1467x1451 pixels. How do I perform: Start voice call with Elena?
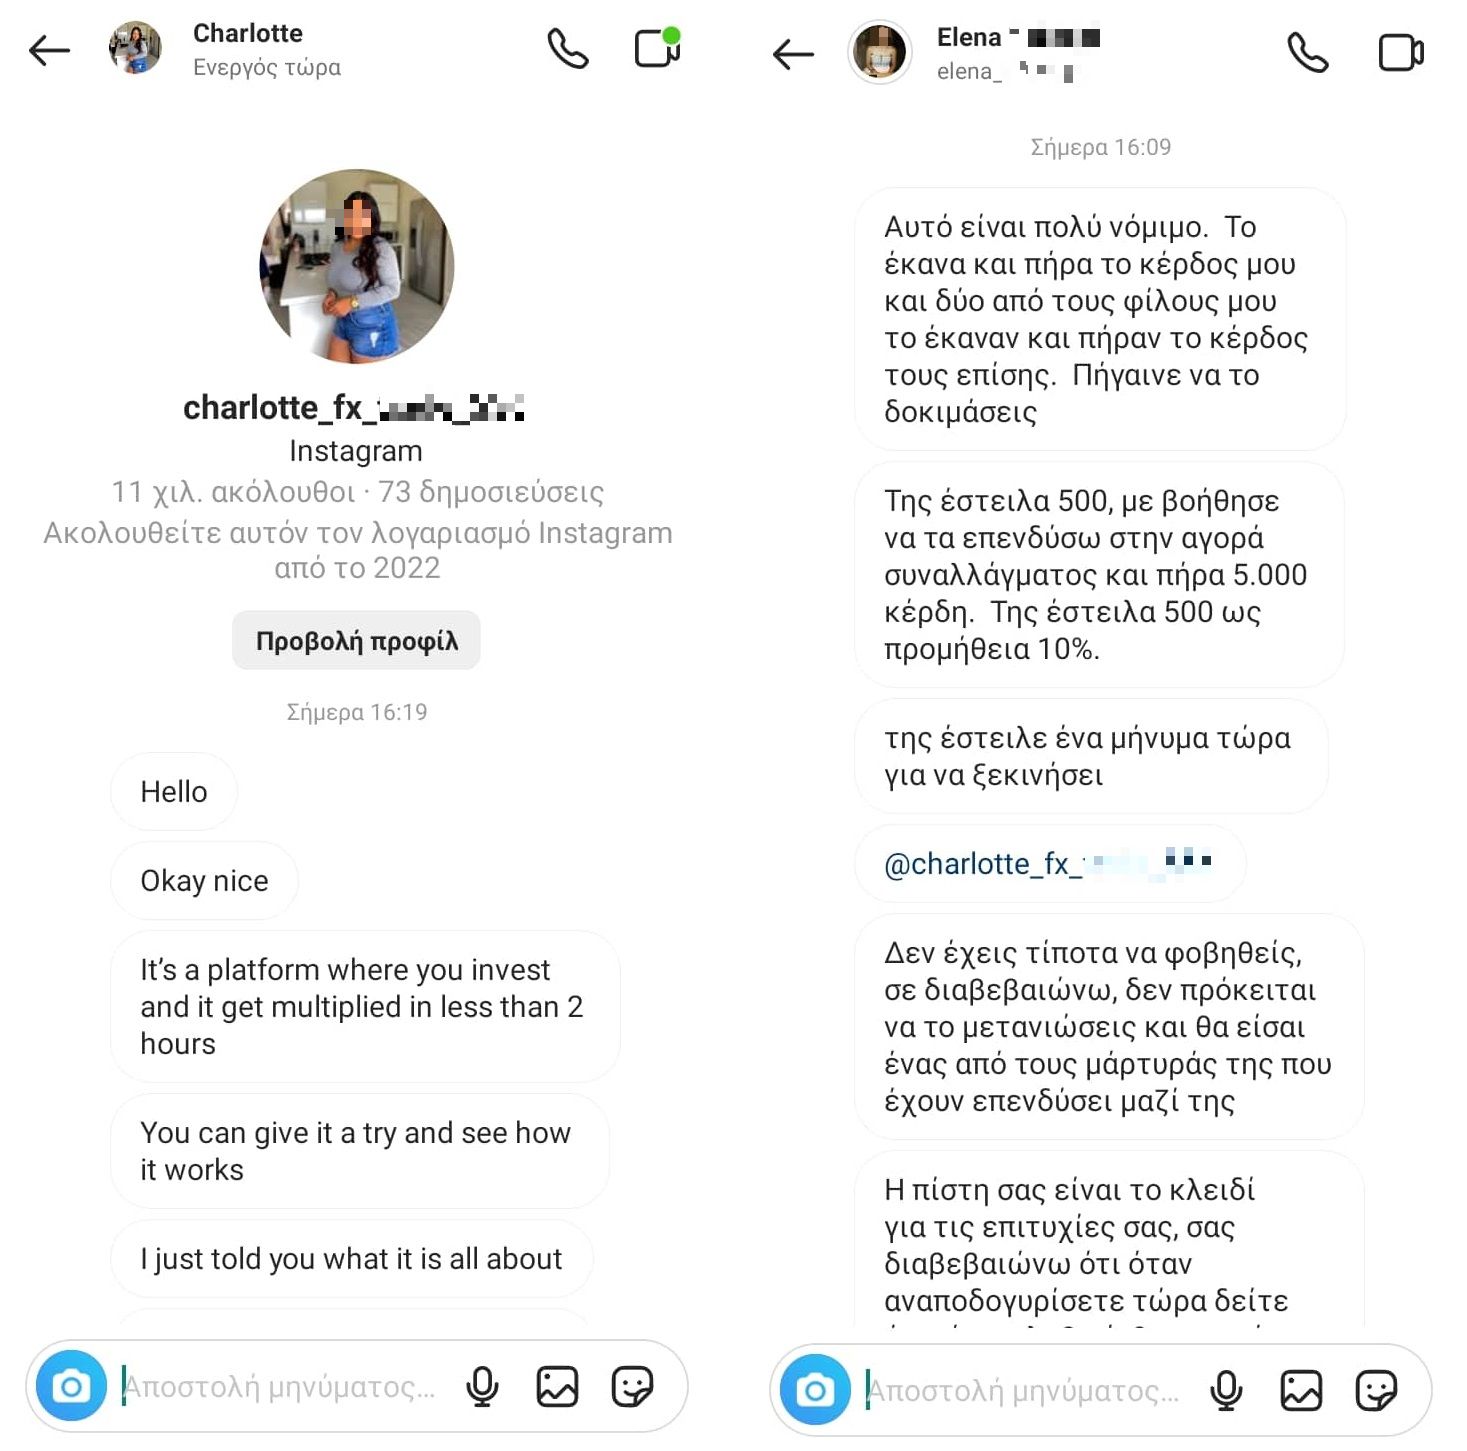point(1308,53)
